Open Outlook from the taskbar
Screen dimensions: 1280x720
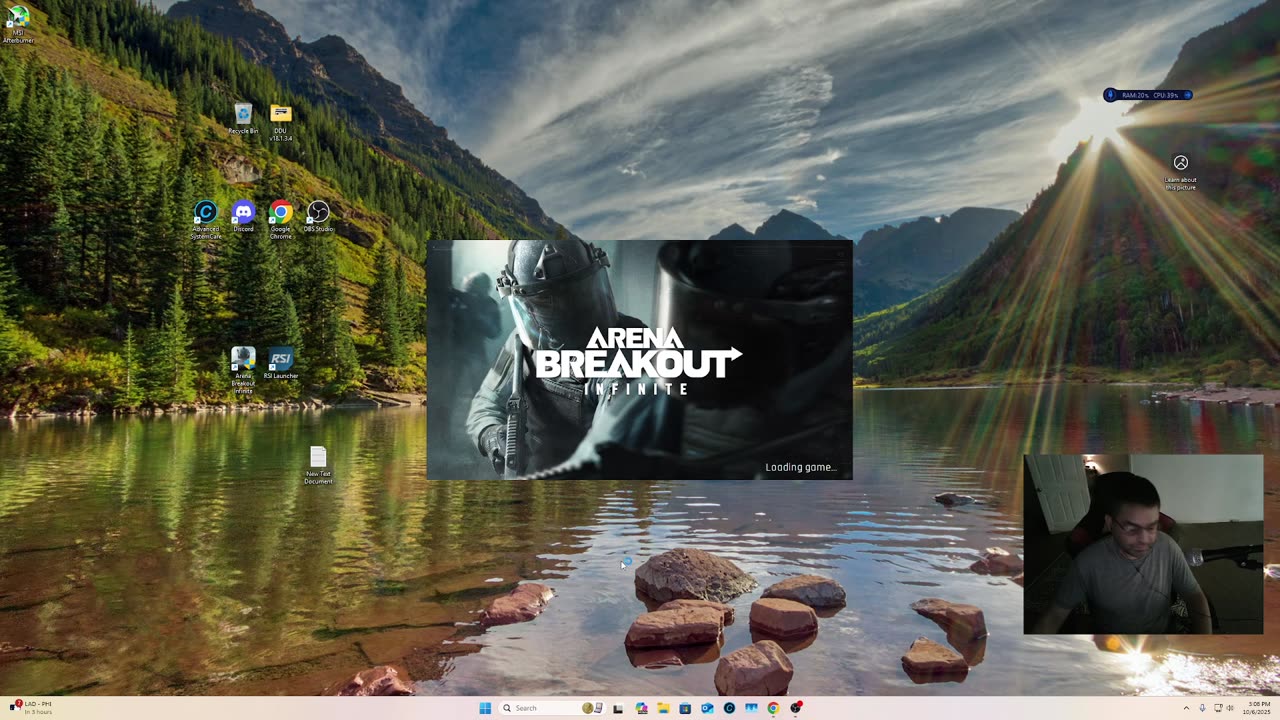coord(707,708)
